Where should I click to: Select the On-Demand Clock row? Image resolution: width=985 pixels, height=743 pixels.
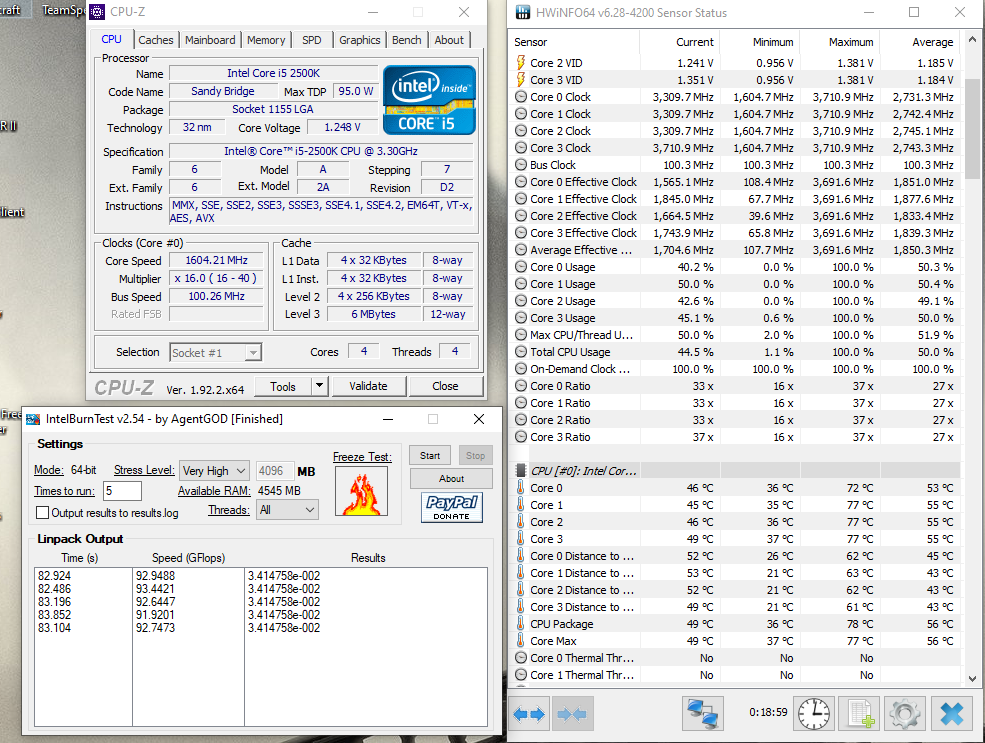[735, 369]
